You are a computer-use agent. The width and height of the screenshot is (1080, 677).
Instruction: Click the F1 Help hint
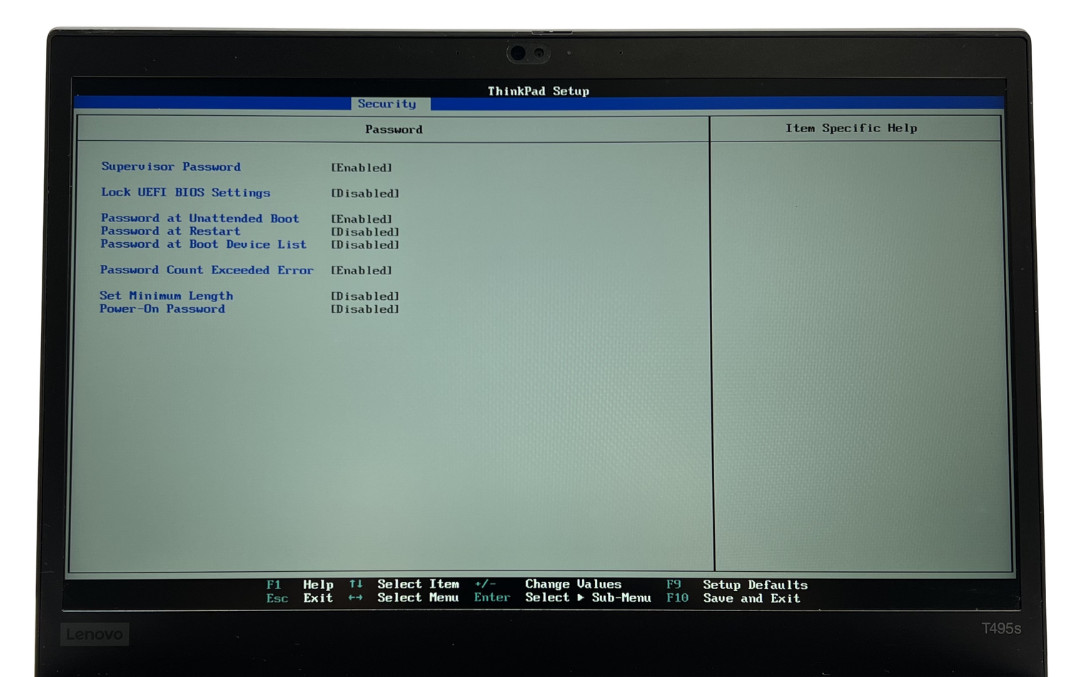tap(300, 585)
